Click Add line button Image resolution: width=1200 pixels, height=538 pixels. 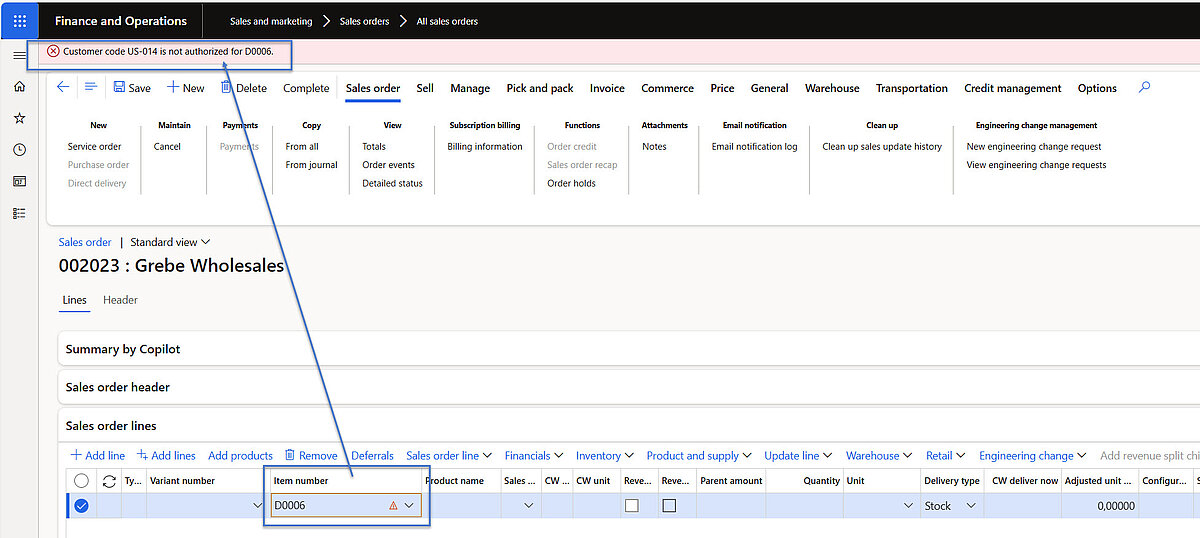[x=97, y=456]
